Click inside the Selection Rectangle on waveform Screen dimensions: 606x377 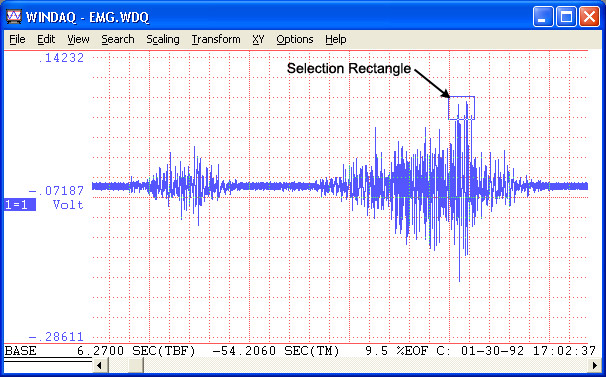(x=461, y=108)
